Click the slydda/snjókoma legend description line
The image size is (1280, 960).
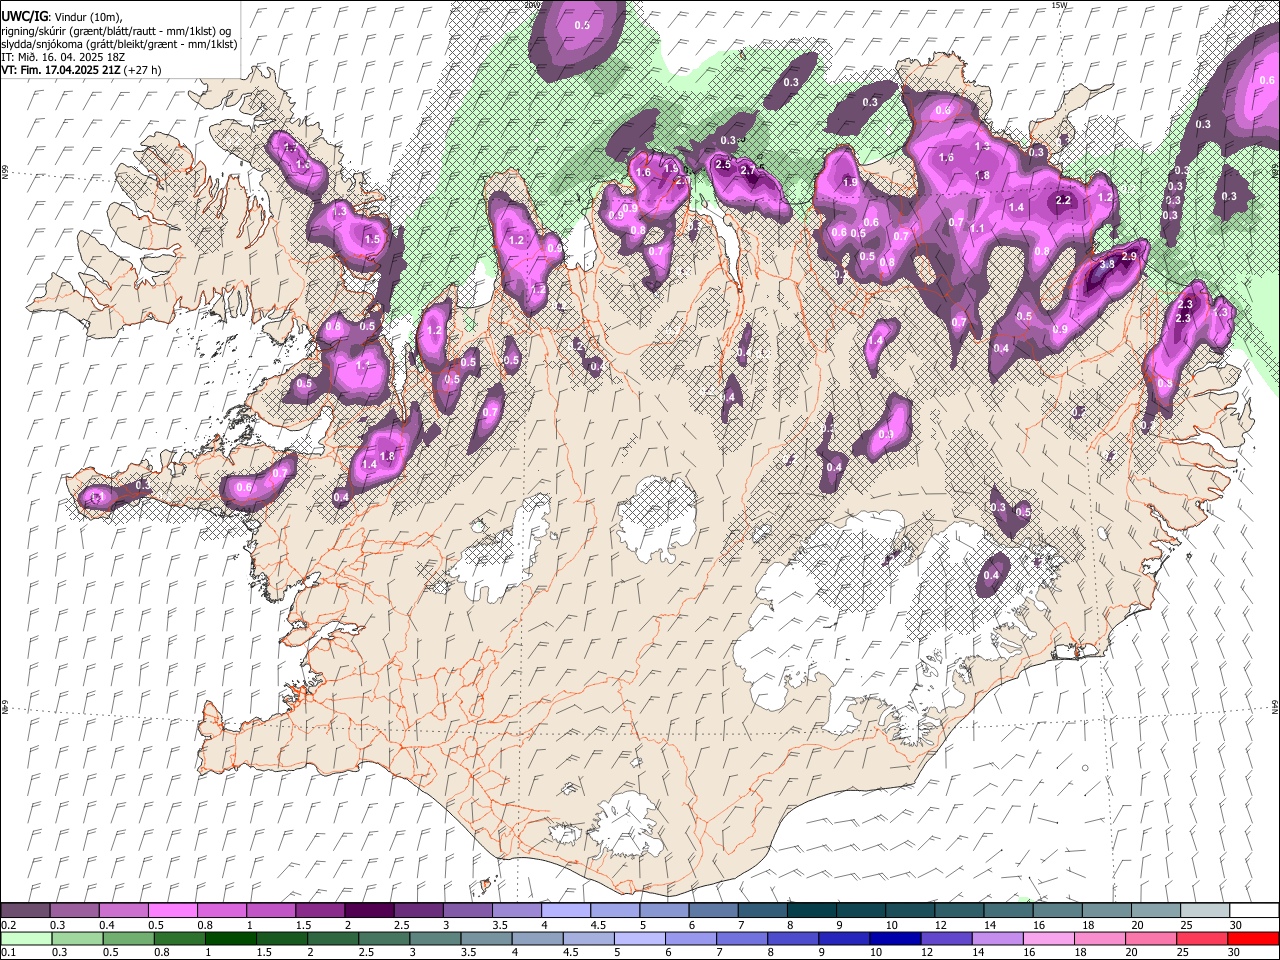(x=119, y=44)
